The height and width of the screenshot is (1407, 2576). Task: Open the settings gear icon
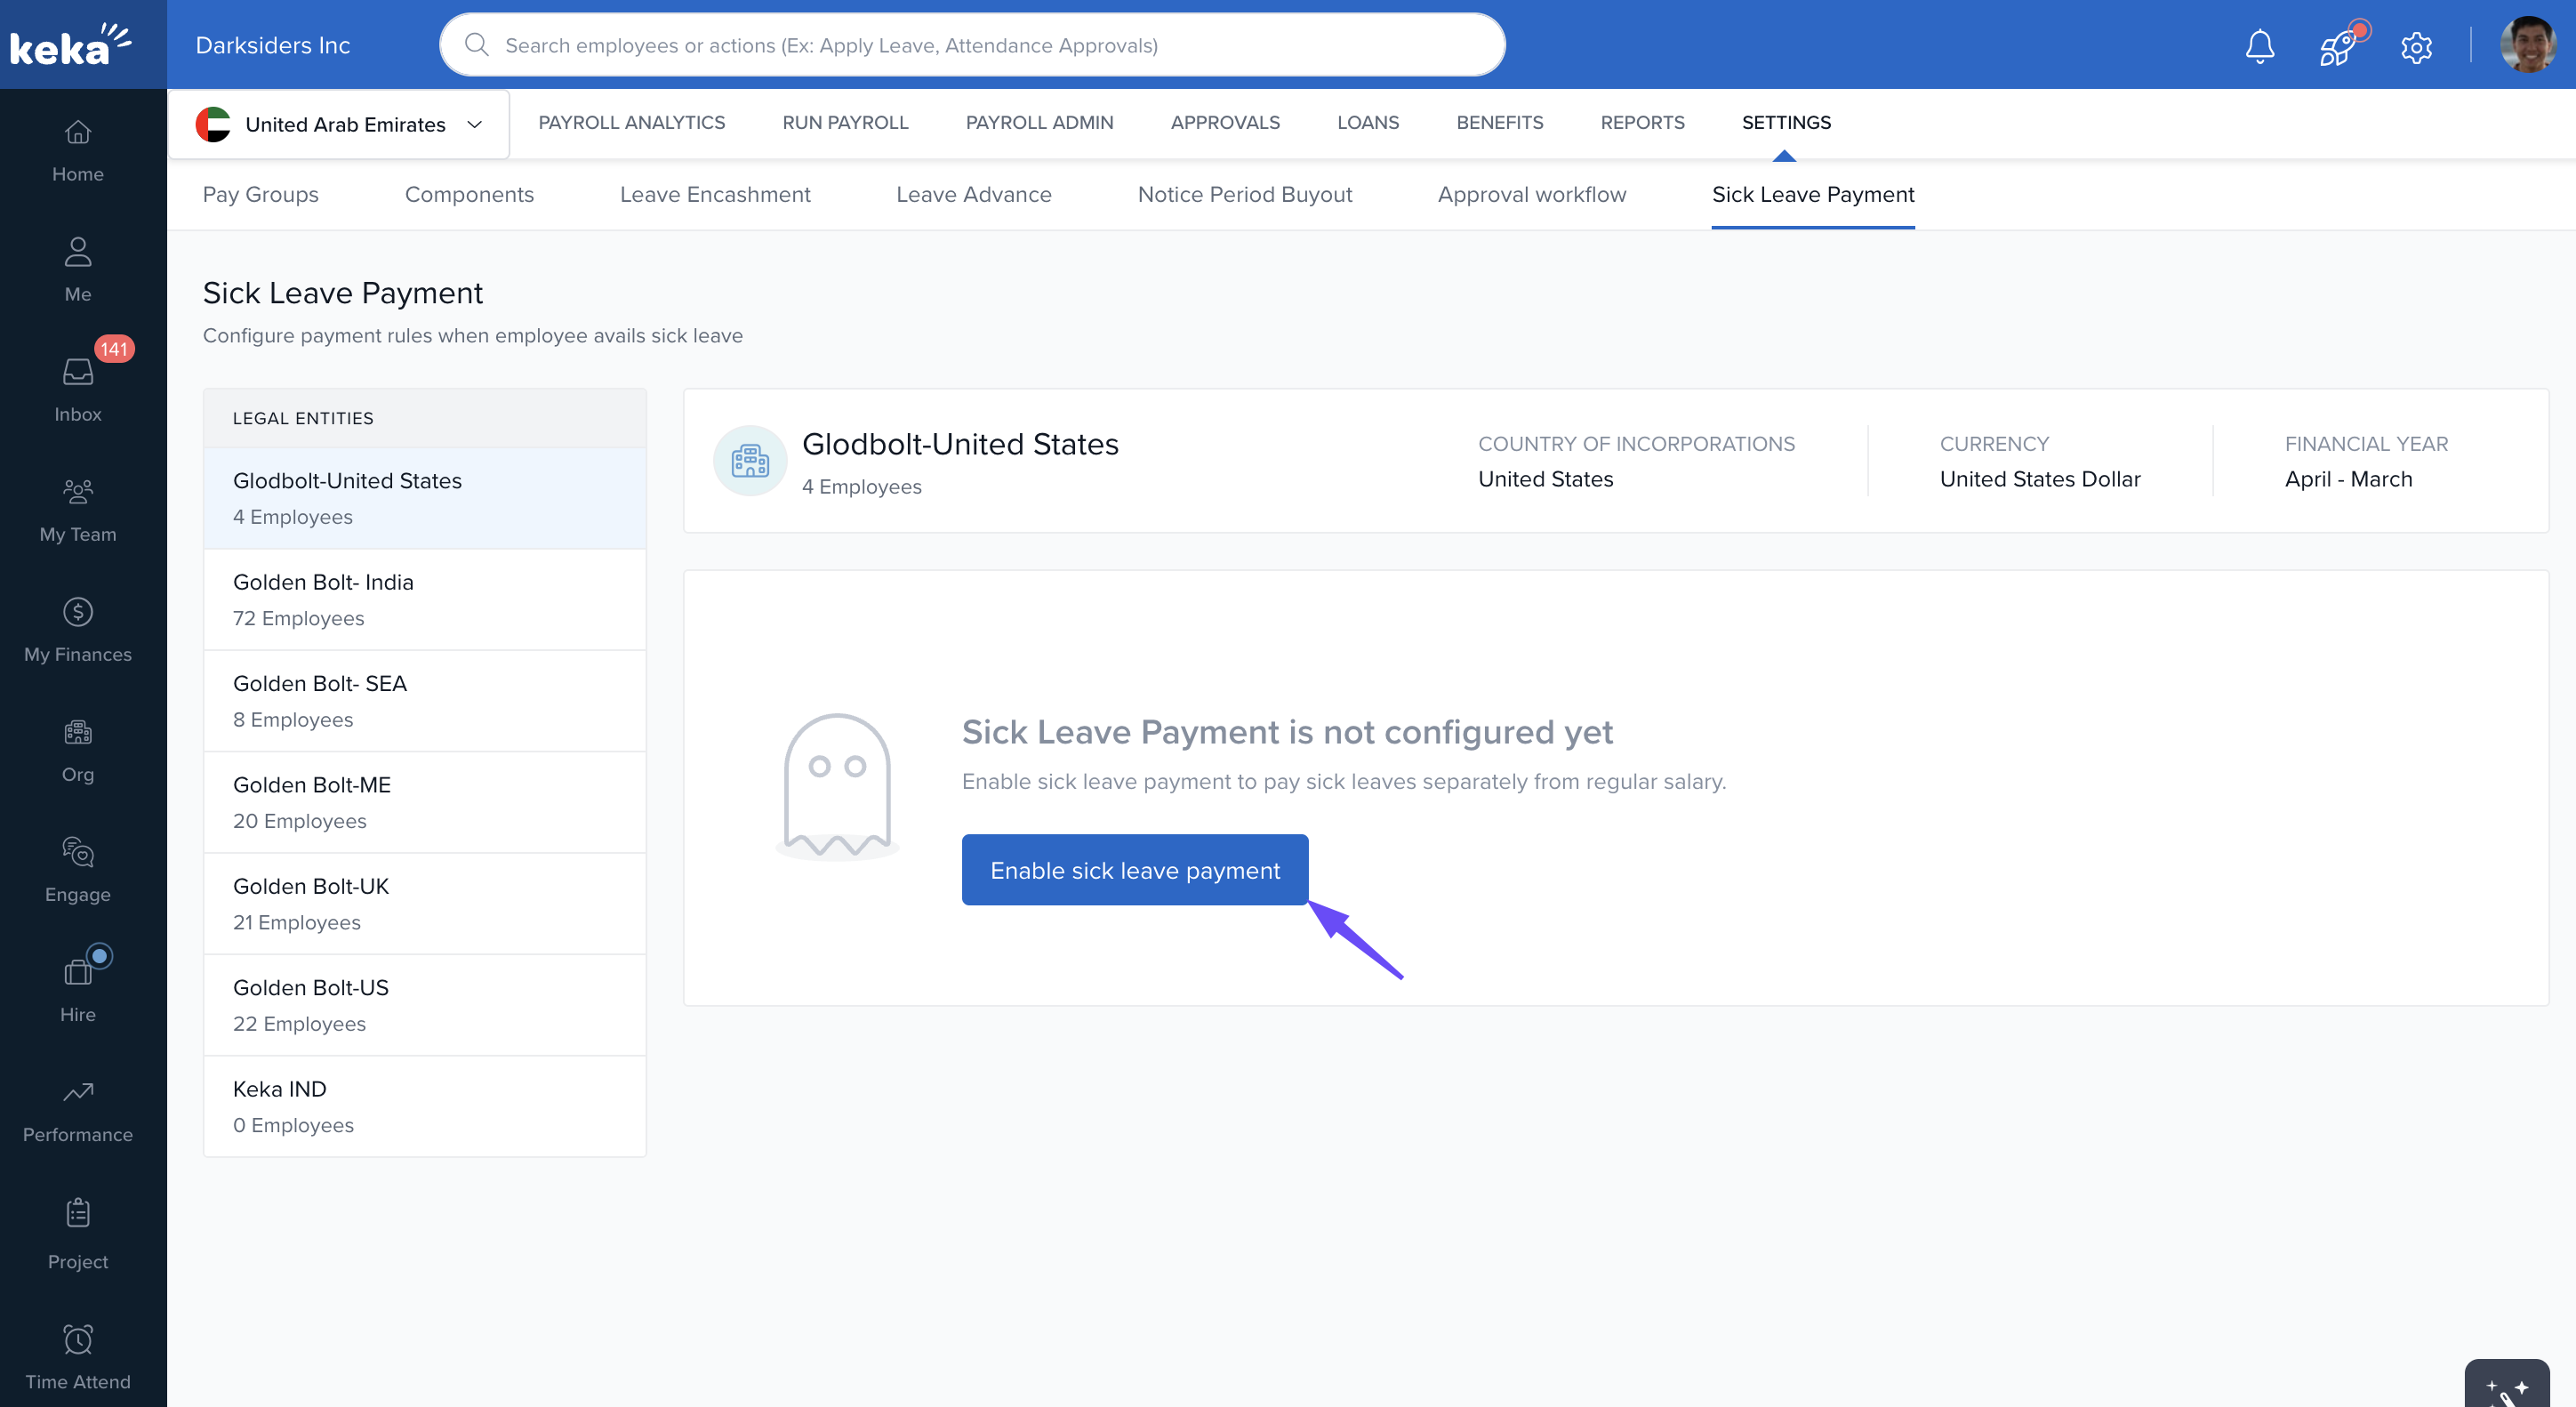click(x=2416, y=46)
